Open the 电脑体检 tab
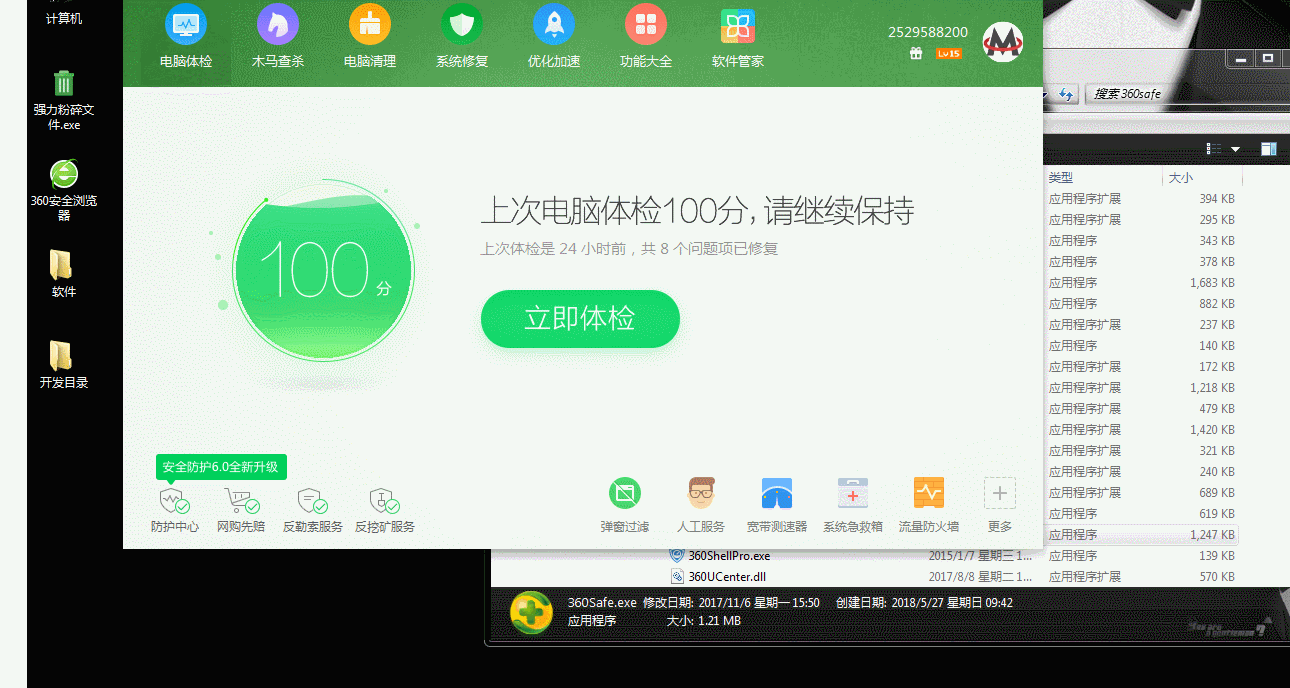The width and height of the screenshot is (1290, 688). click(186, 38)
